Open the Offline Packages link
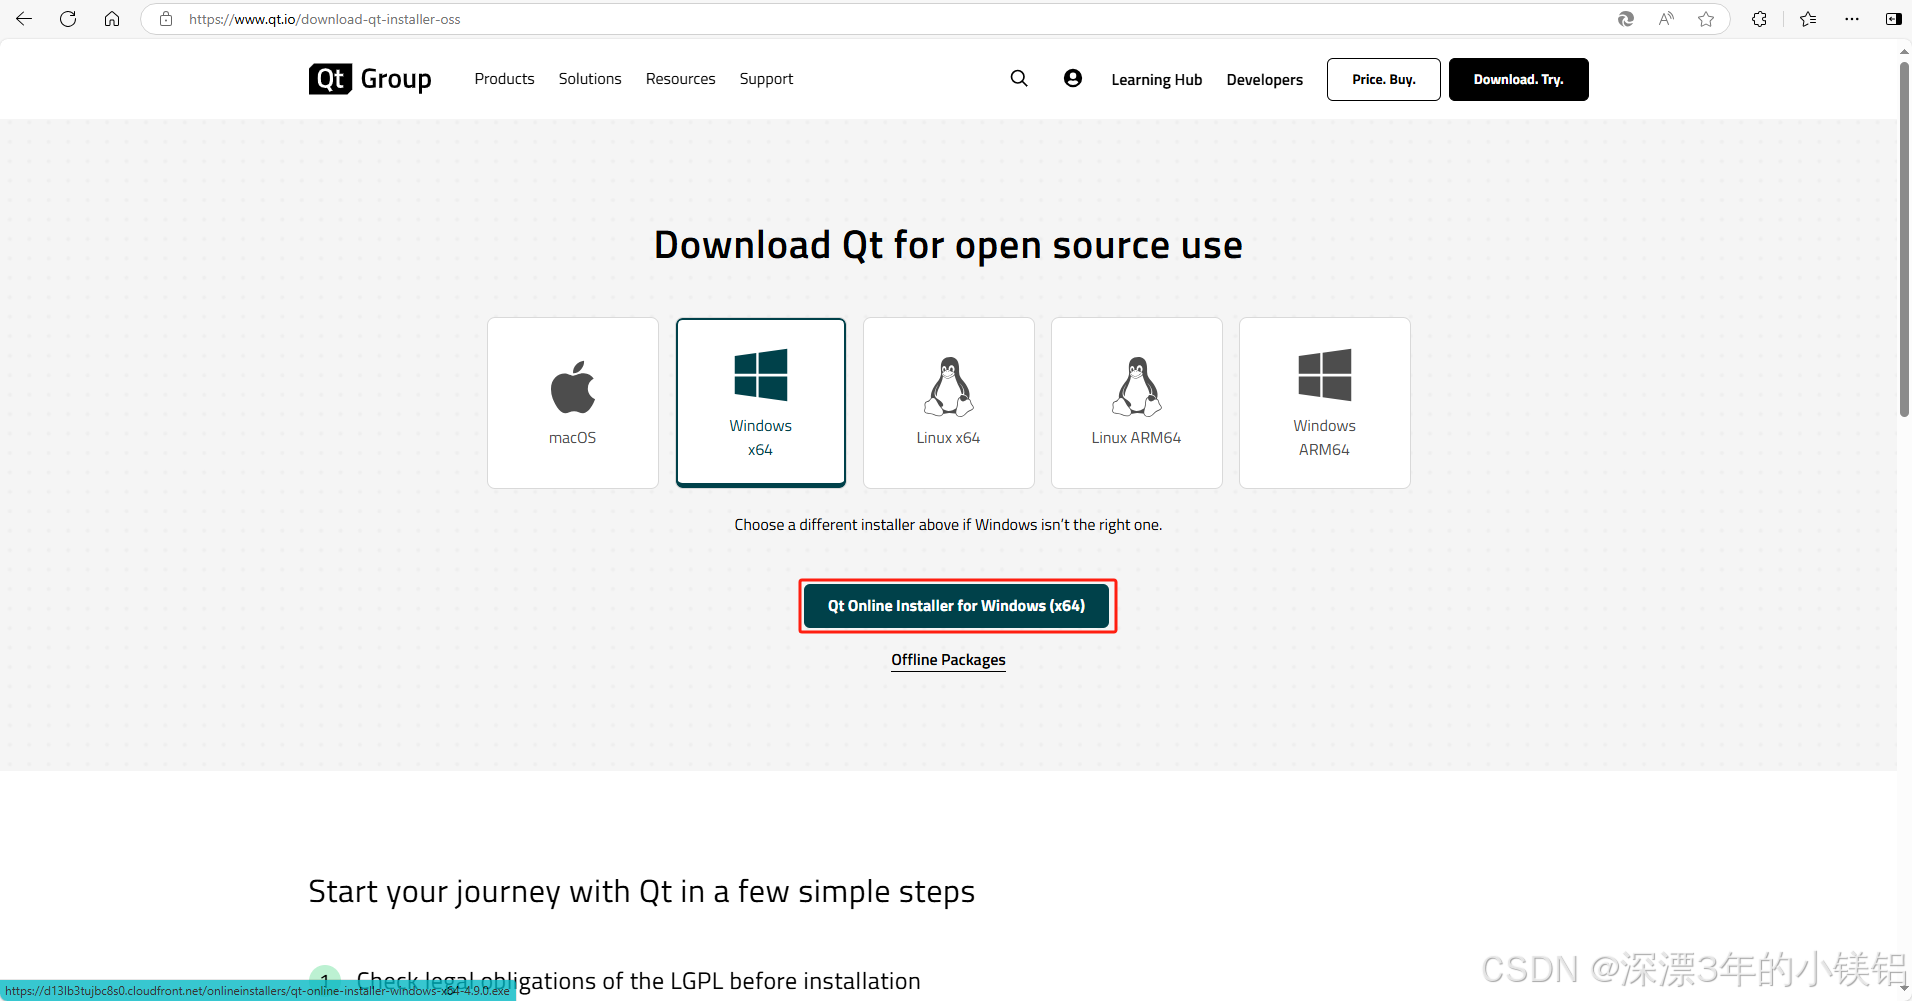The height and width of the screenshot is (1001, 1912). (x=948, y=660)
